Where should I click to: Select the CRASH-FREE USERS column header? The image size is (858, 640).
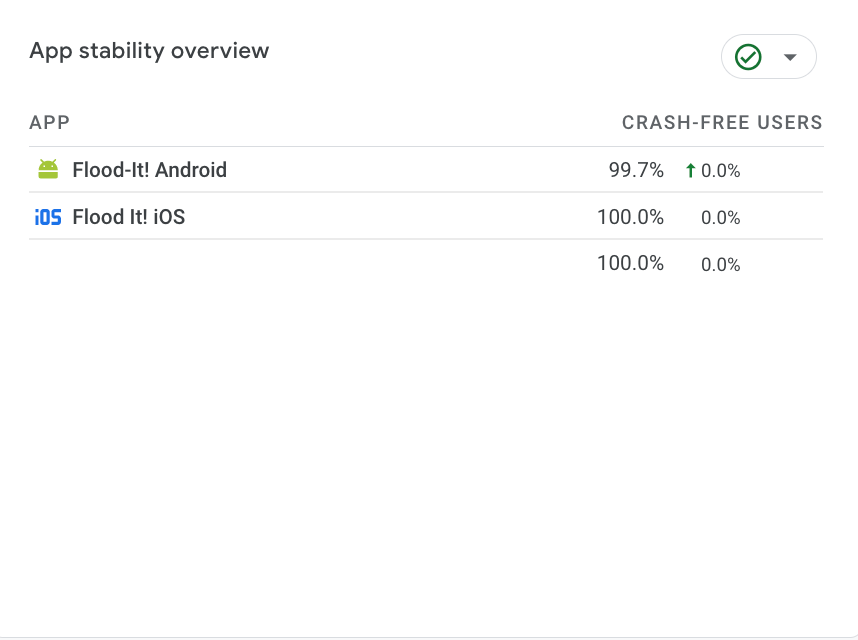[x=722, y=122]
